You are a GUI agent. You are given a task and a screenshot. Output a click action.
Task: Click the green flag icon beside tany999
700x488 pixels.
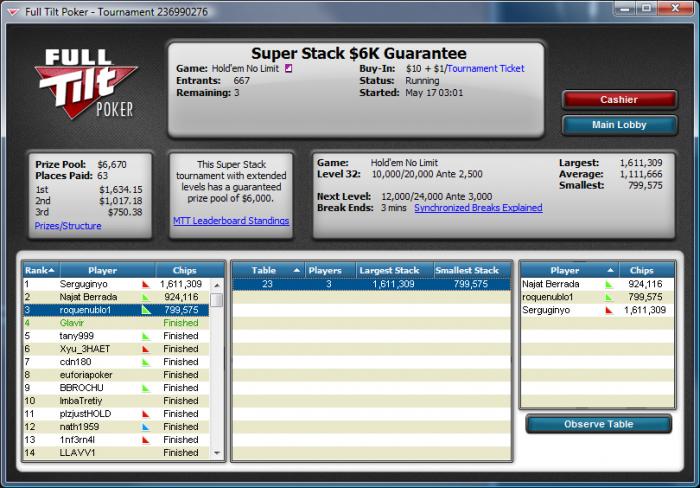(x=146, y=336)
